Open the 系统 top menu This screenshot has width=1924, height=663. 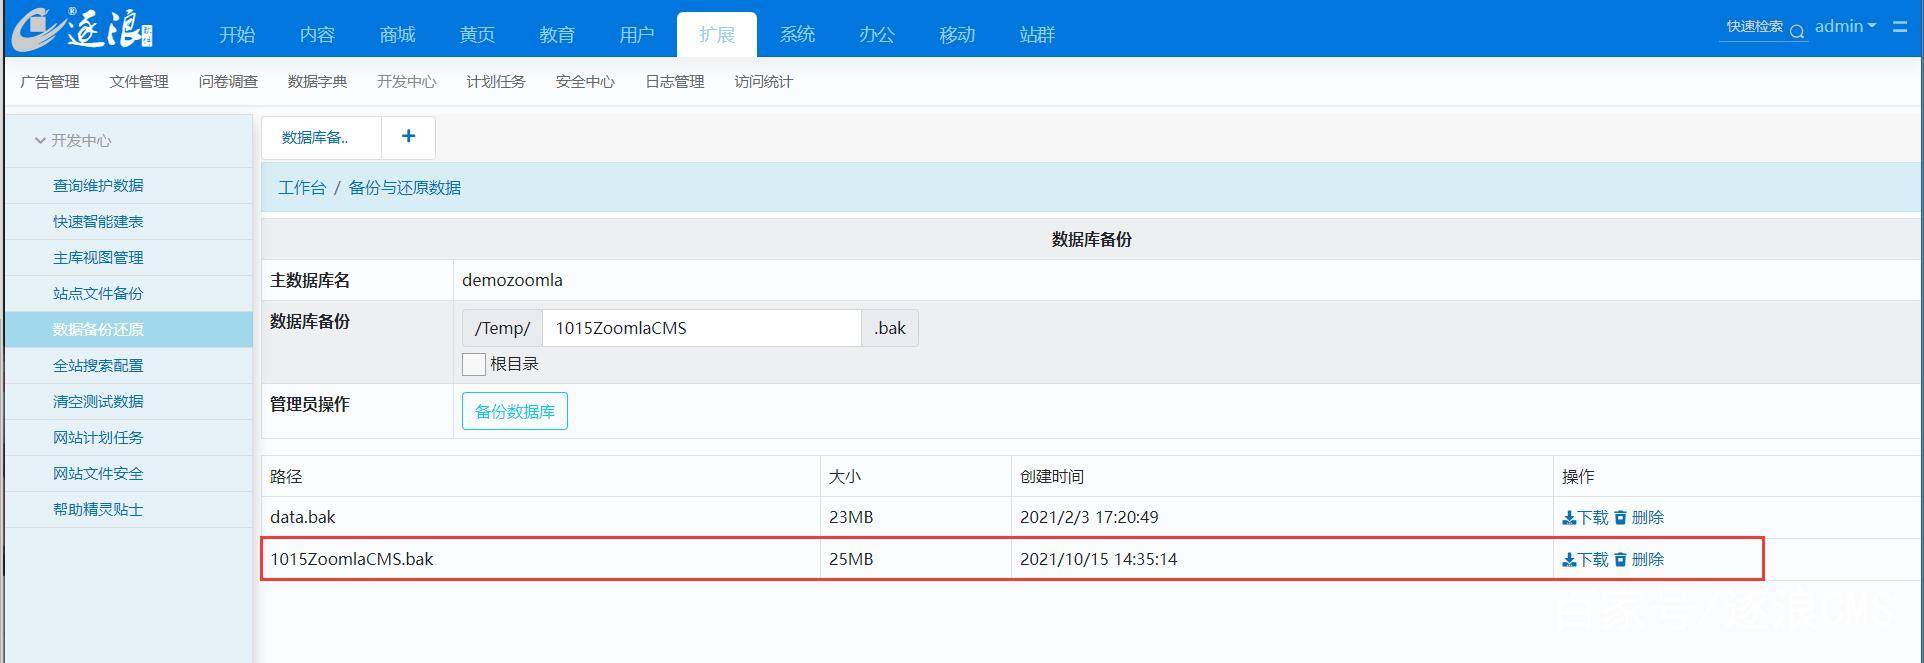click(x=797, y=35)
